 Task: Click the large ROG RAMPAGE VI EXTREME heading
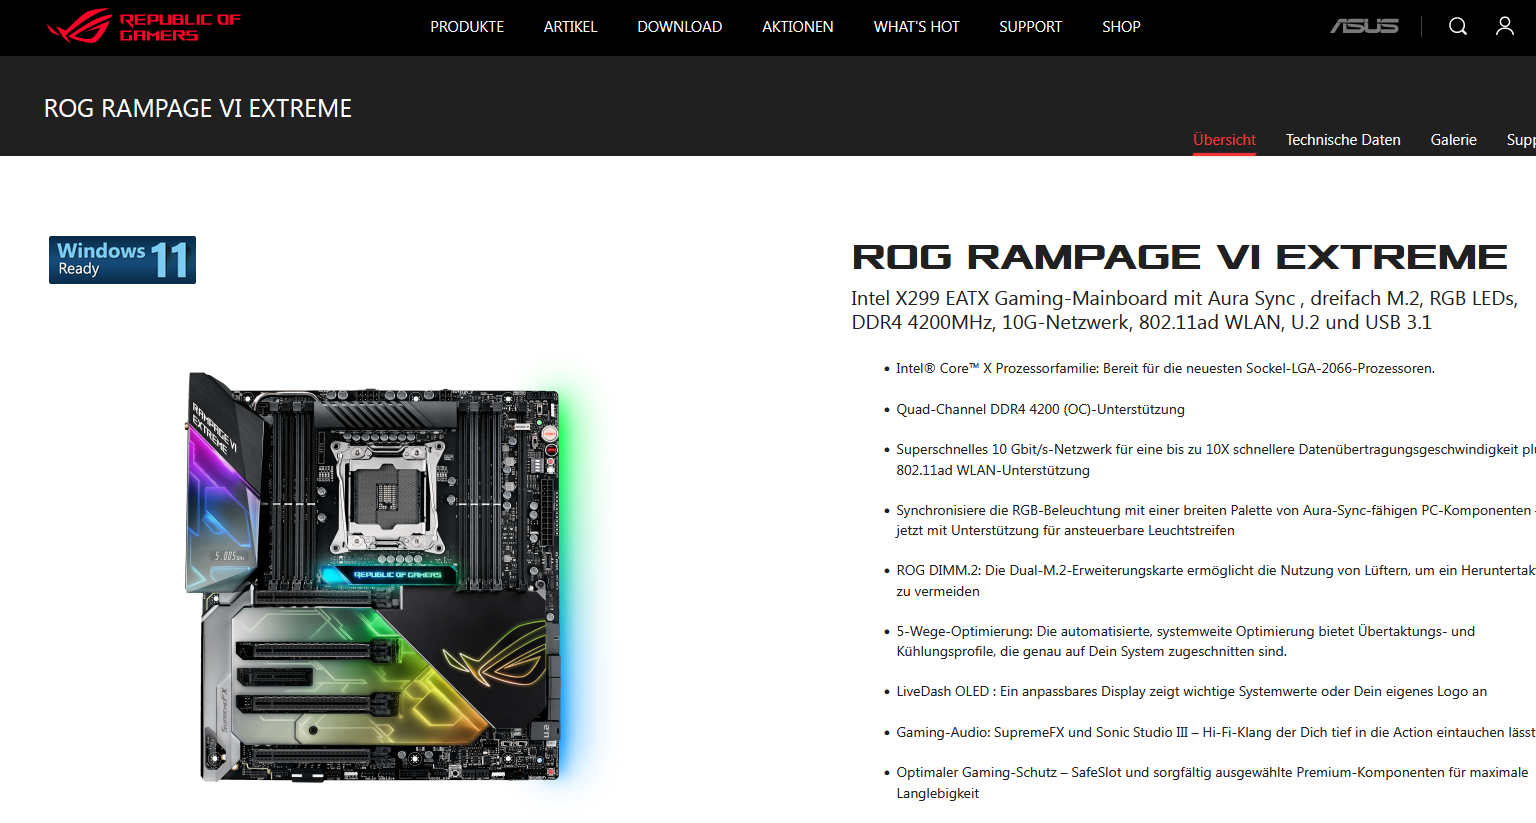[x=1179, y=257]
